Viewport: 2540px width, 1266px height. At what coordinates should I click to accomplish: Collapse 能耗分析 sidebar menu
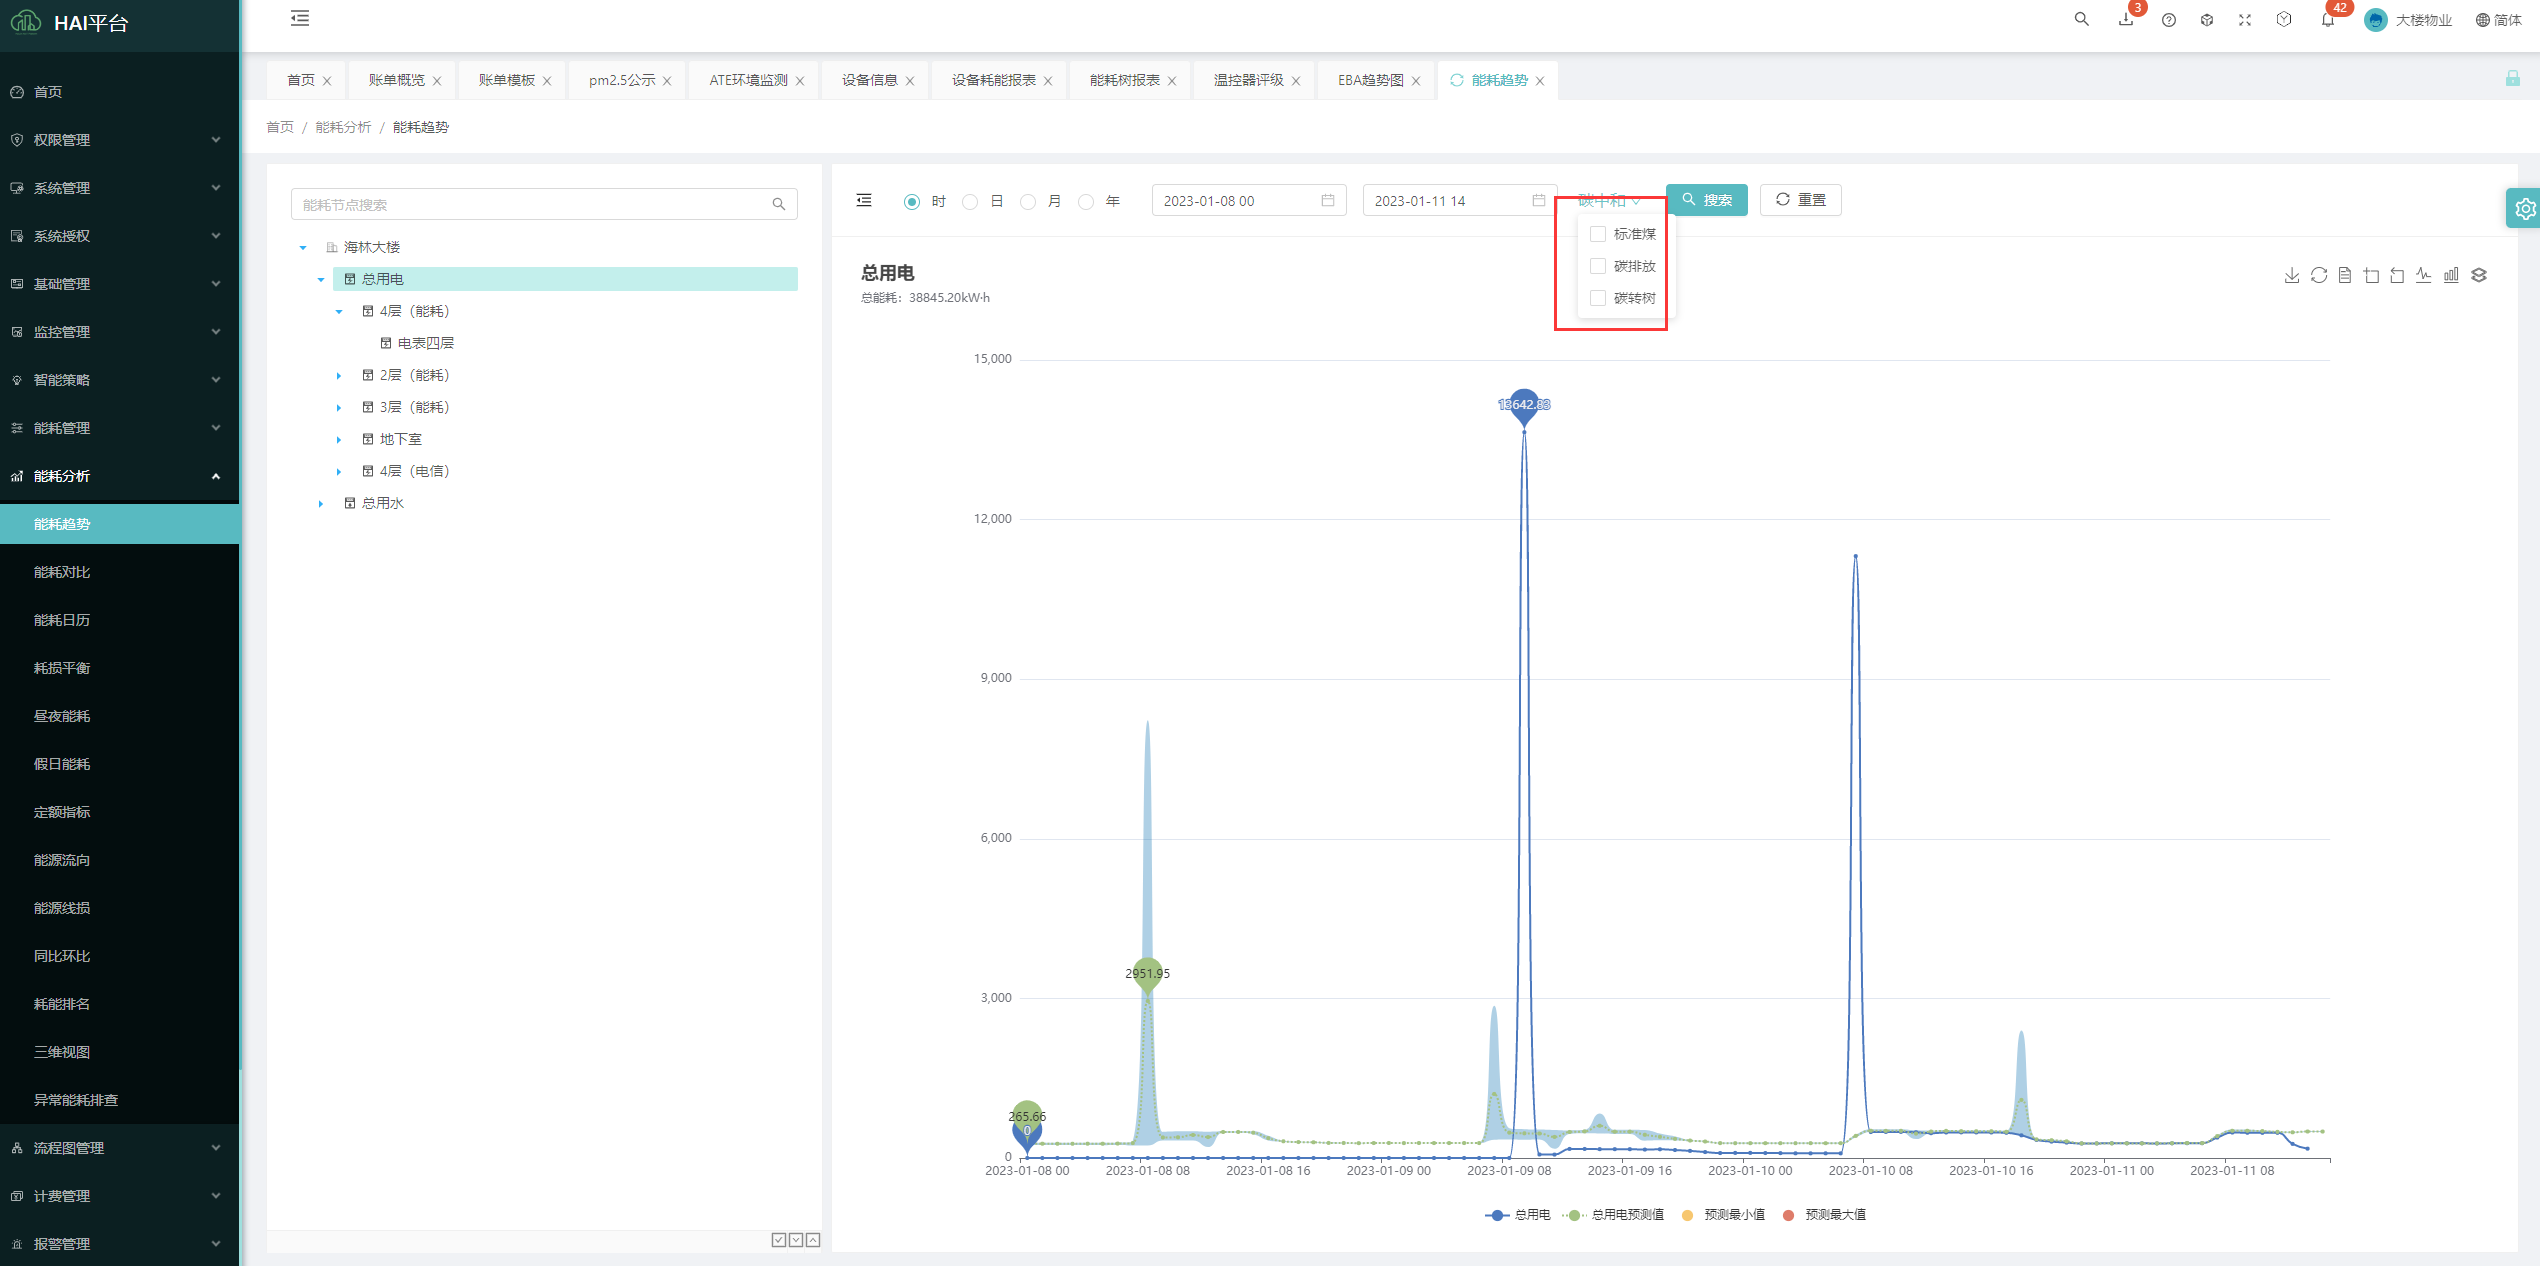tap(120, 476)
